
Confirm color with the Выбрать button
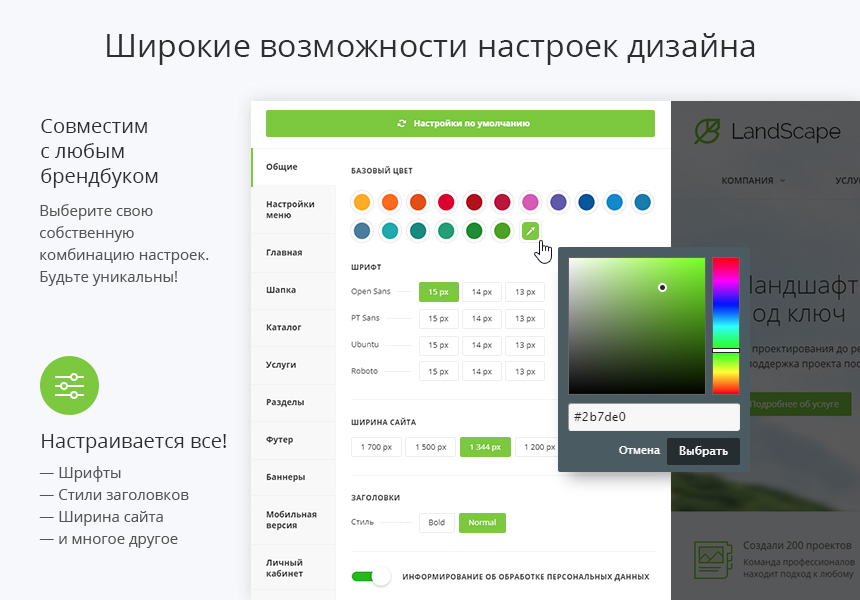703,451
